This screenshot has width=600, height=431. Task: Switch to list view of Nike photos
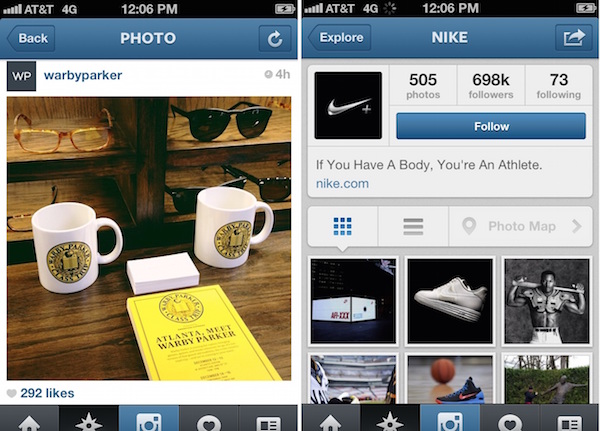[413, 226]
